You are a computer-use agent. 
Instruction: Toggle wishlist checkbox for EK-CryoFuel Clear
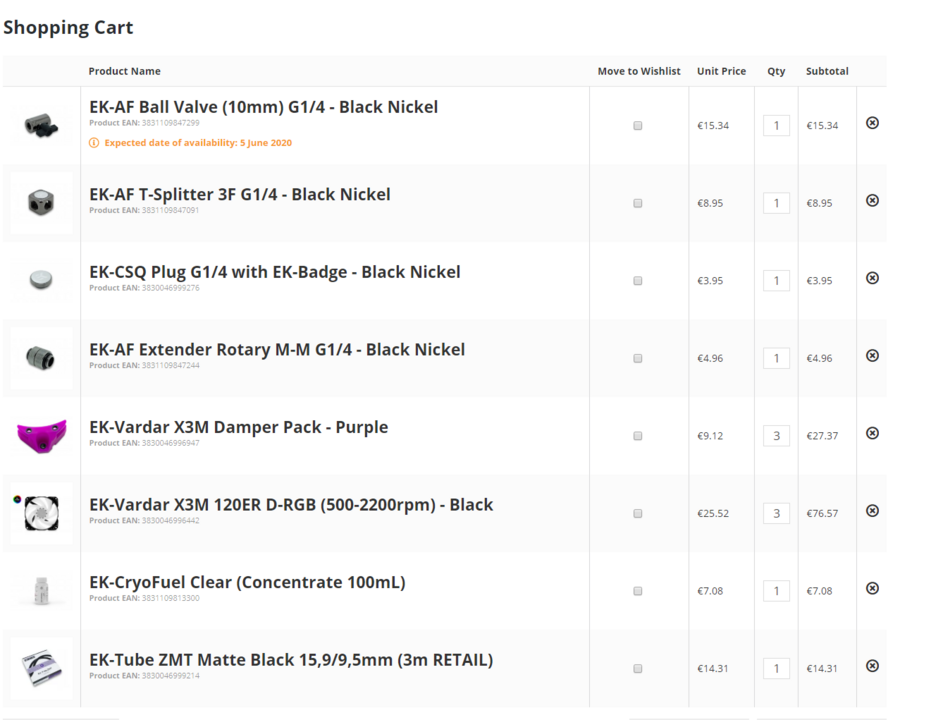point(638,591)
